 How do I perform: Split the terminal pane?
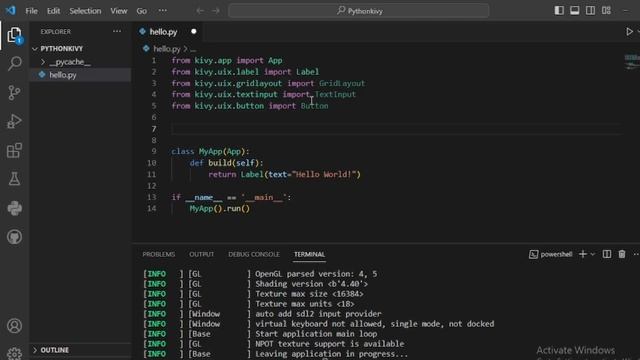607,254
